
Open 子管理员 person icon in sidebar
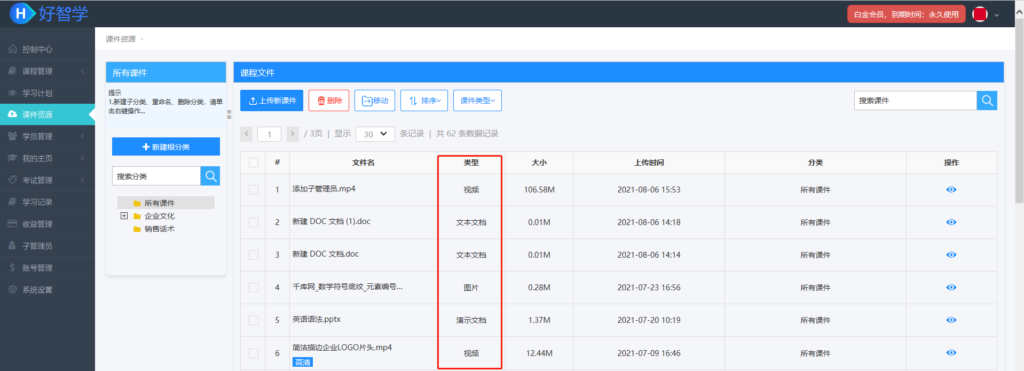pos(12,246)
